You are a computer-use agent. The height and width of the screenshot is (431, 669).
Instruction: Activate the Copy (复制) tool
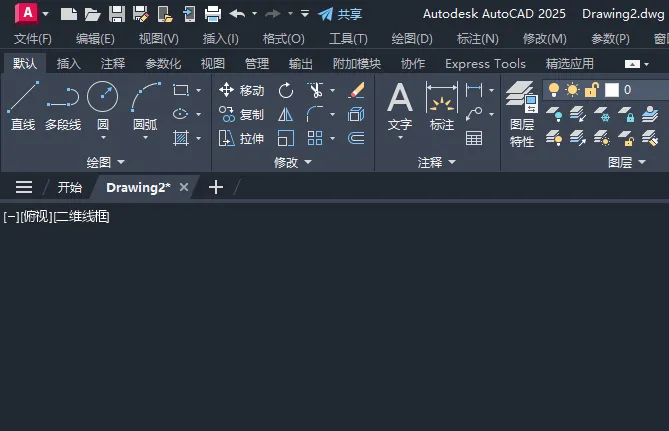pyautogui.click(x=241, y=114)
